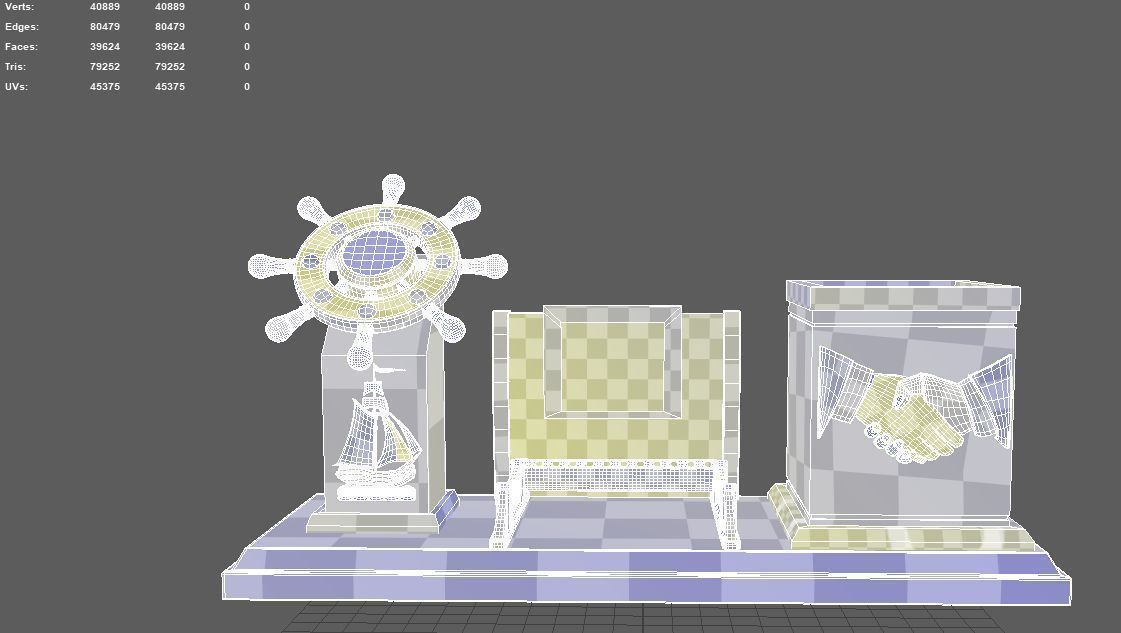
Task: Click the top rim of the pen holder box
Action: (904, 295)
